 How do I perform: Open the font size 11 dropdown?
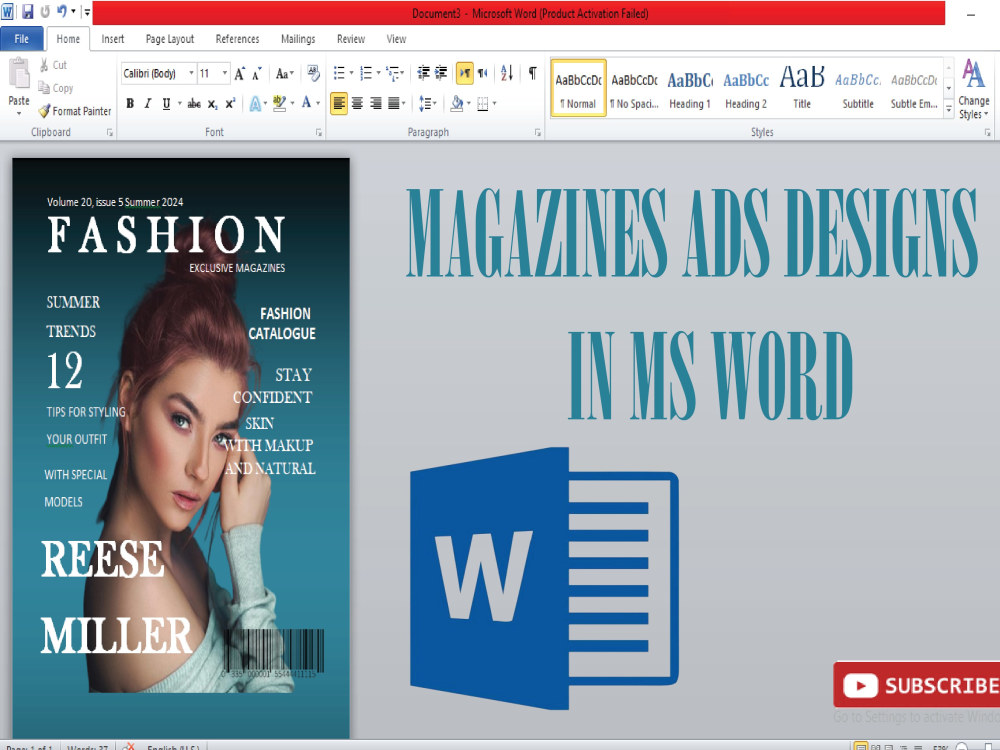coord(224,73)
